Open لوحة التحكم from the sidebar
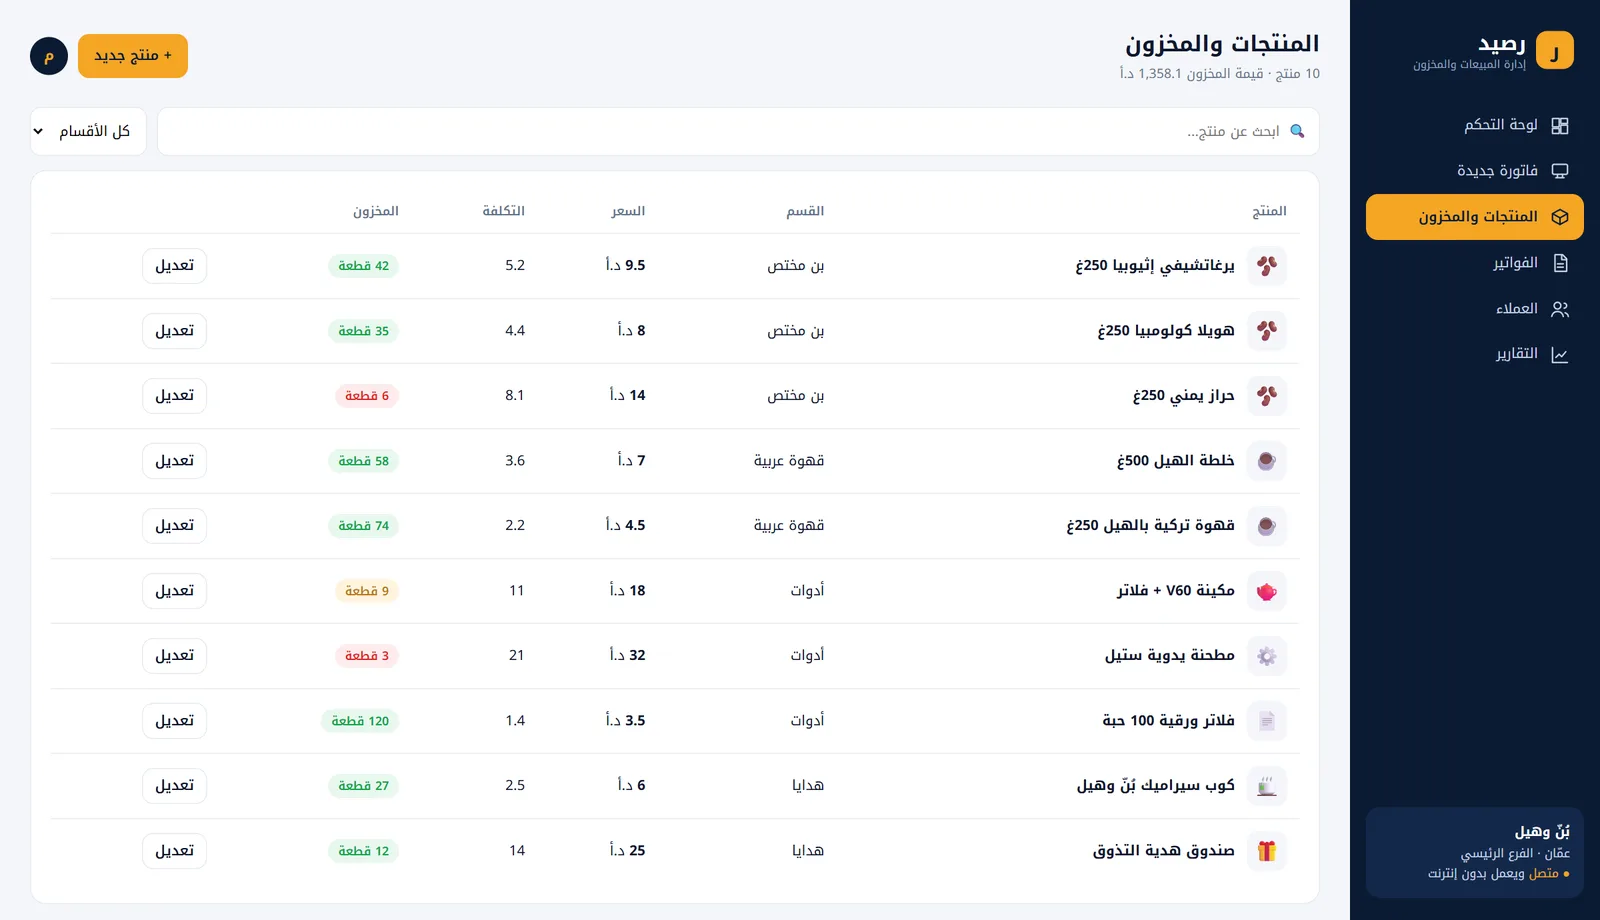 point(1474,125)
